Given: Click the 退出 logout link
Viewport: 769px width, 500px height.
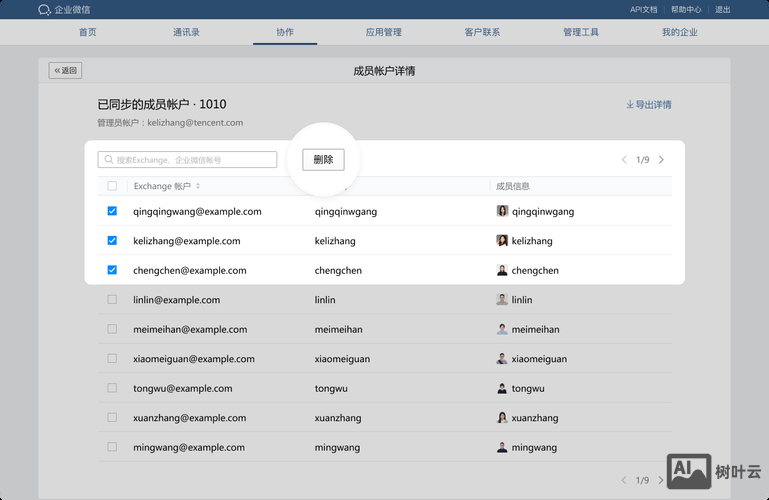Looking at the screenshot, I should (x=722, y=10).
